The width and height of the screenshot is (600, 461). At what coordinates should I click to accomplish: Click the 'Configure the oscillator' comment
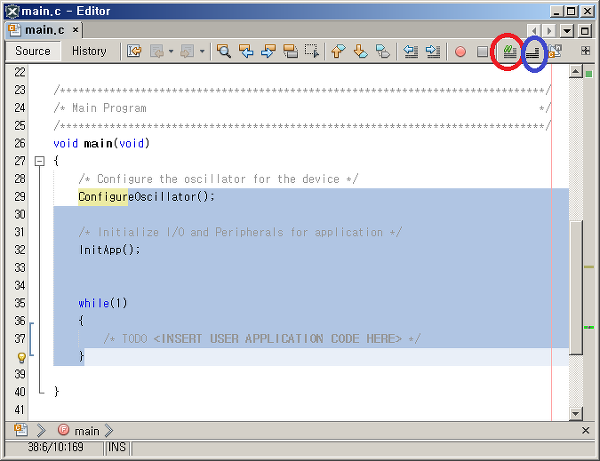(x=218, y=179)
